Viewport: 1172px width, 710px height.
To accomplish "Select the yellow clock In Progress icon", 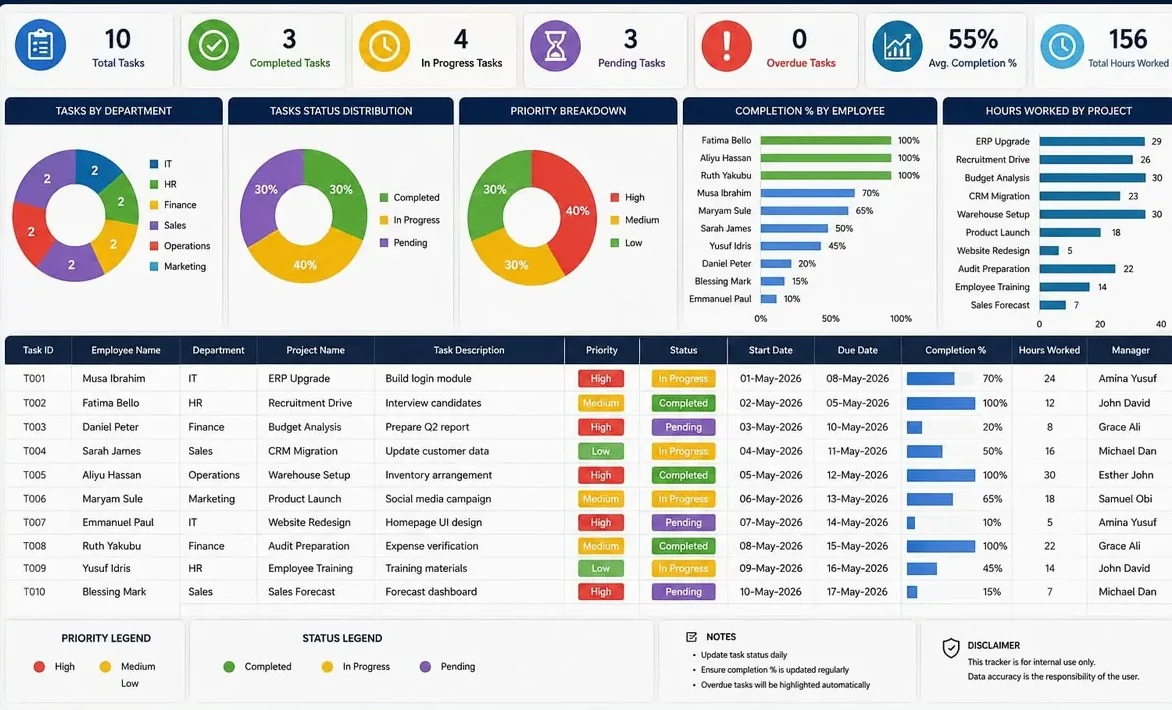I will click(x=384, y=46).
